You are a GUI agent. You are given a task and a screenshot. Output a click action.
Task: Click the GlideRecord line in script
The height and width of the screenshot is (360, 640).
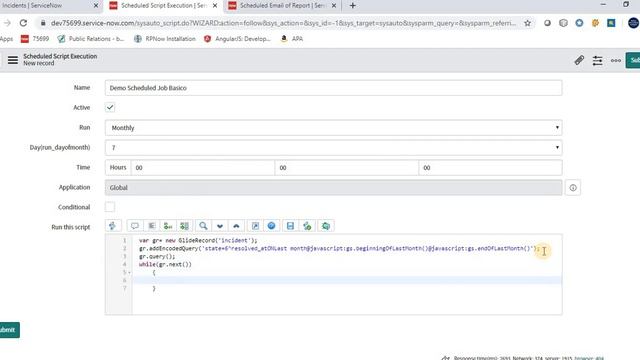(x=198, y=240)
